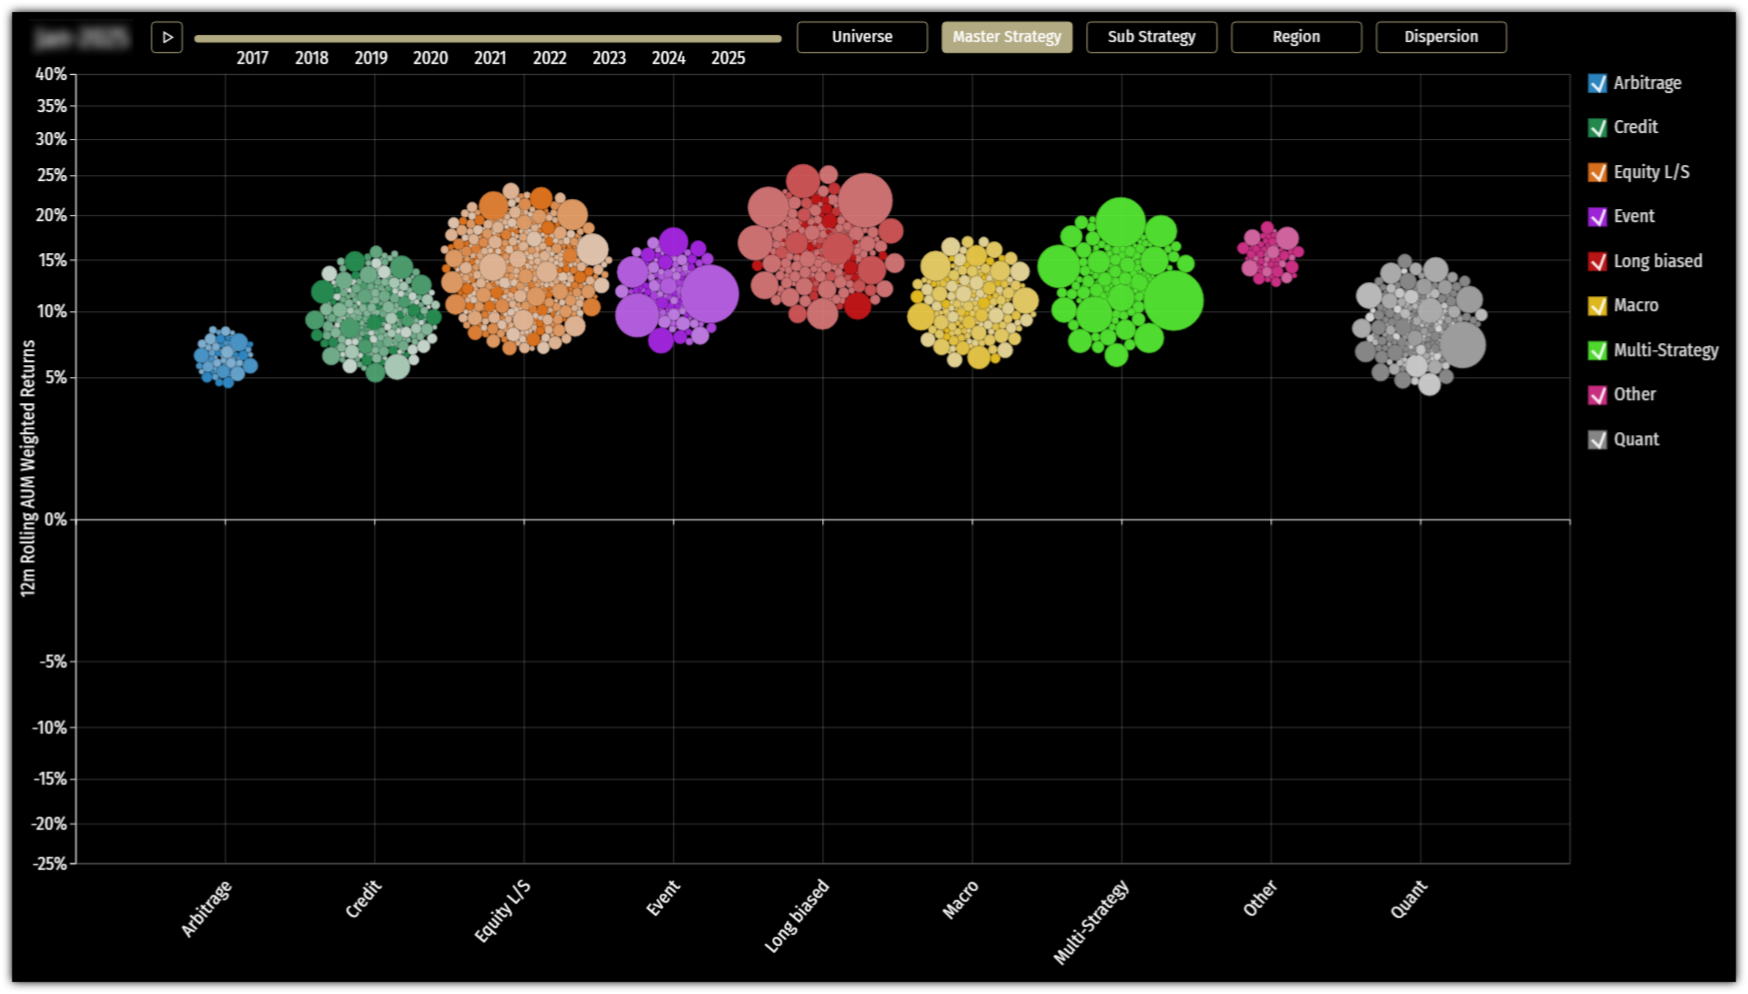Uncheck the Quant legend checkbox
This screenshot has height=994, width=1748.
[x=1597, y=439]
